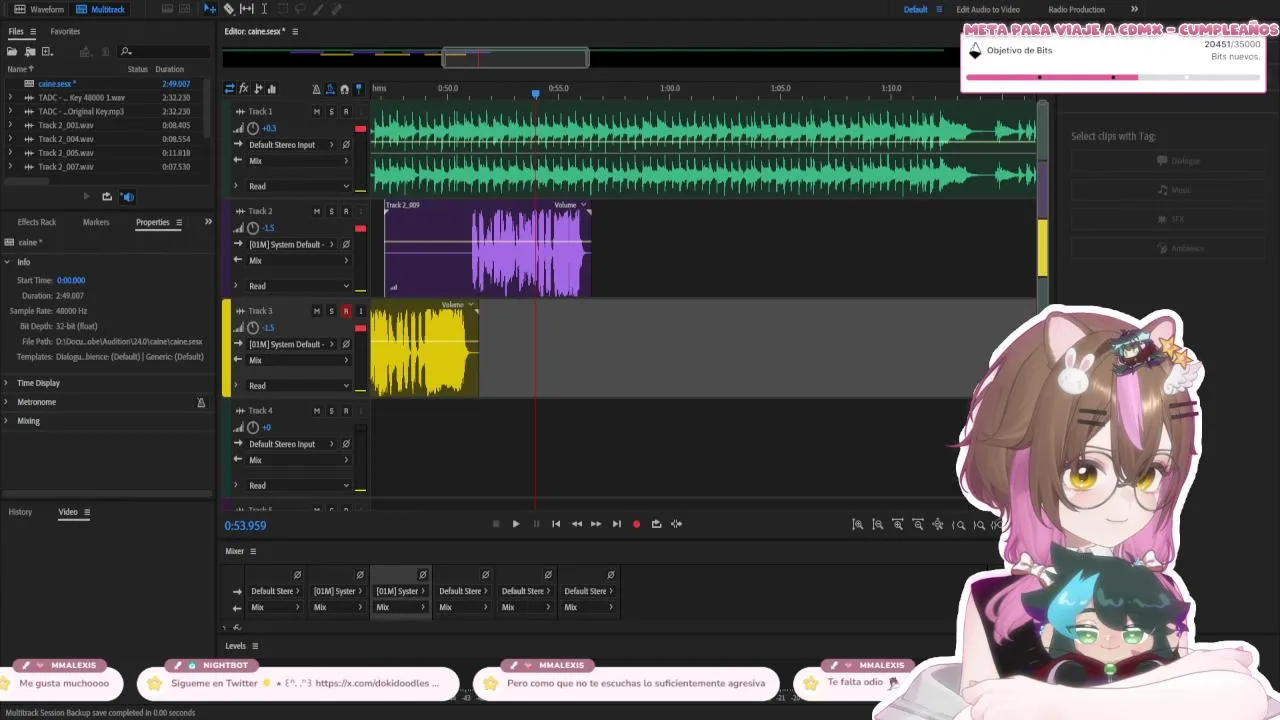Show more workspaces chevron
Screen dimensions: 1280x720
point(1134,9)
